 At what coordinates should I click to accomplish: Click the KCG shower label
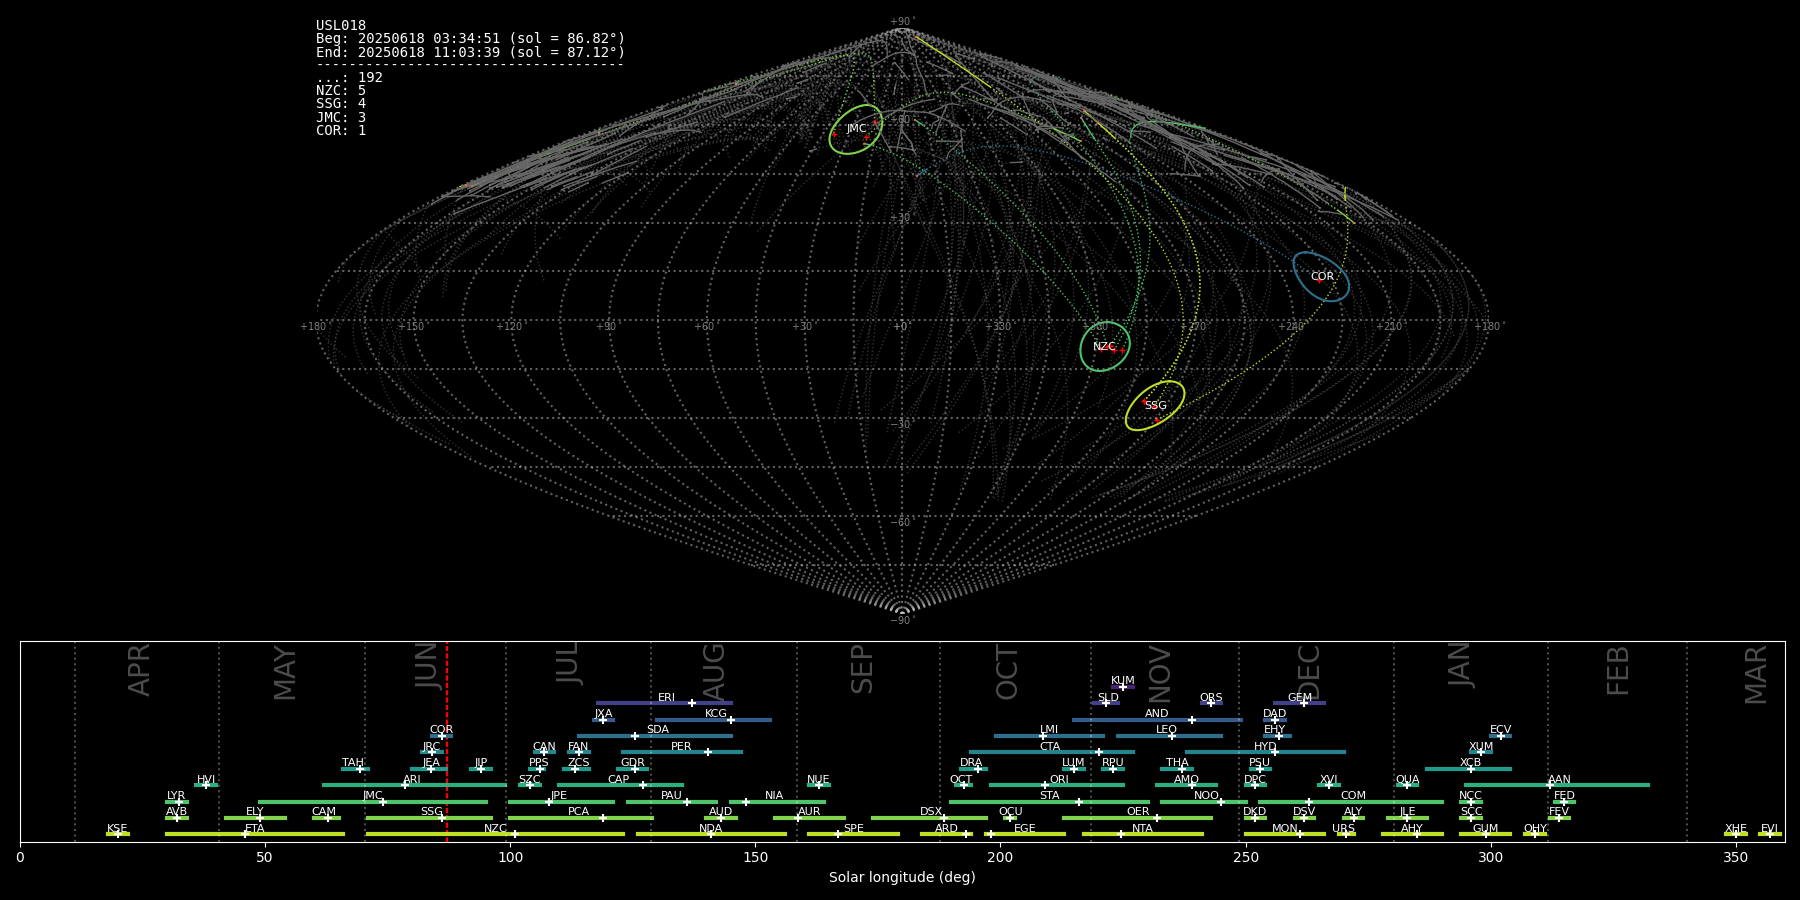click(x=715, y=714)
